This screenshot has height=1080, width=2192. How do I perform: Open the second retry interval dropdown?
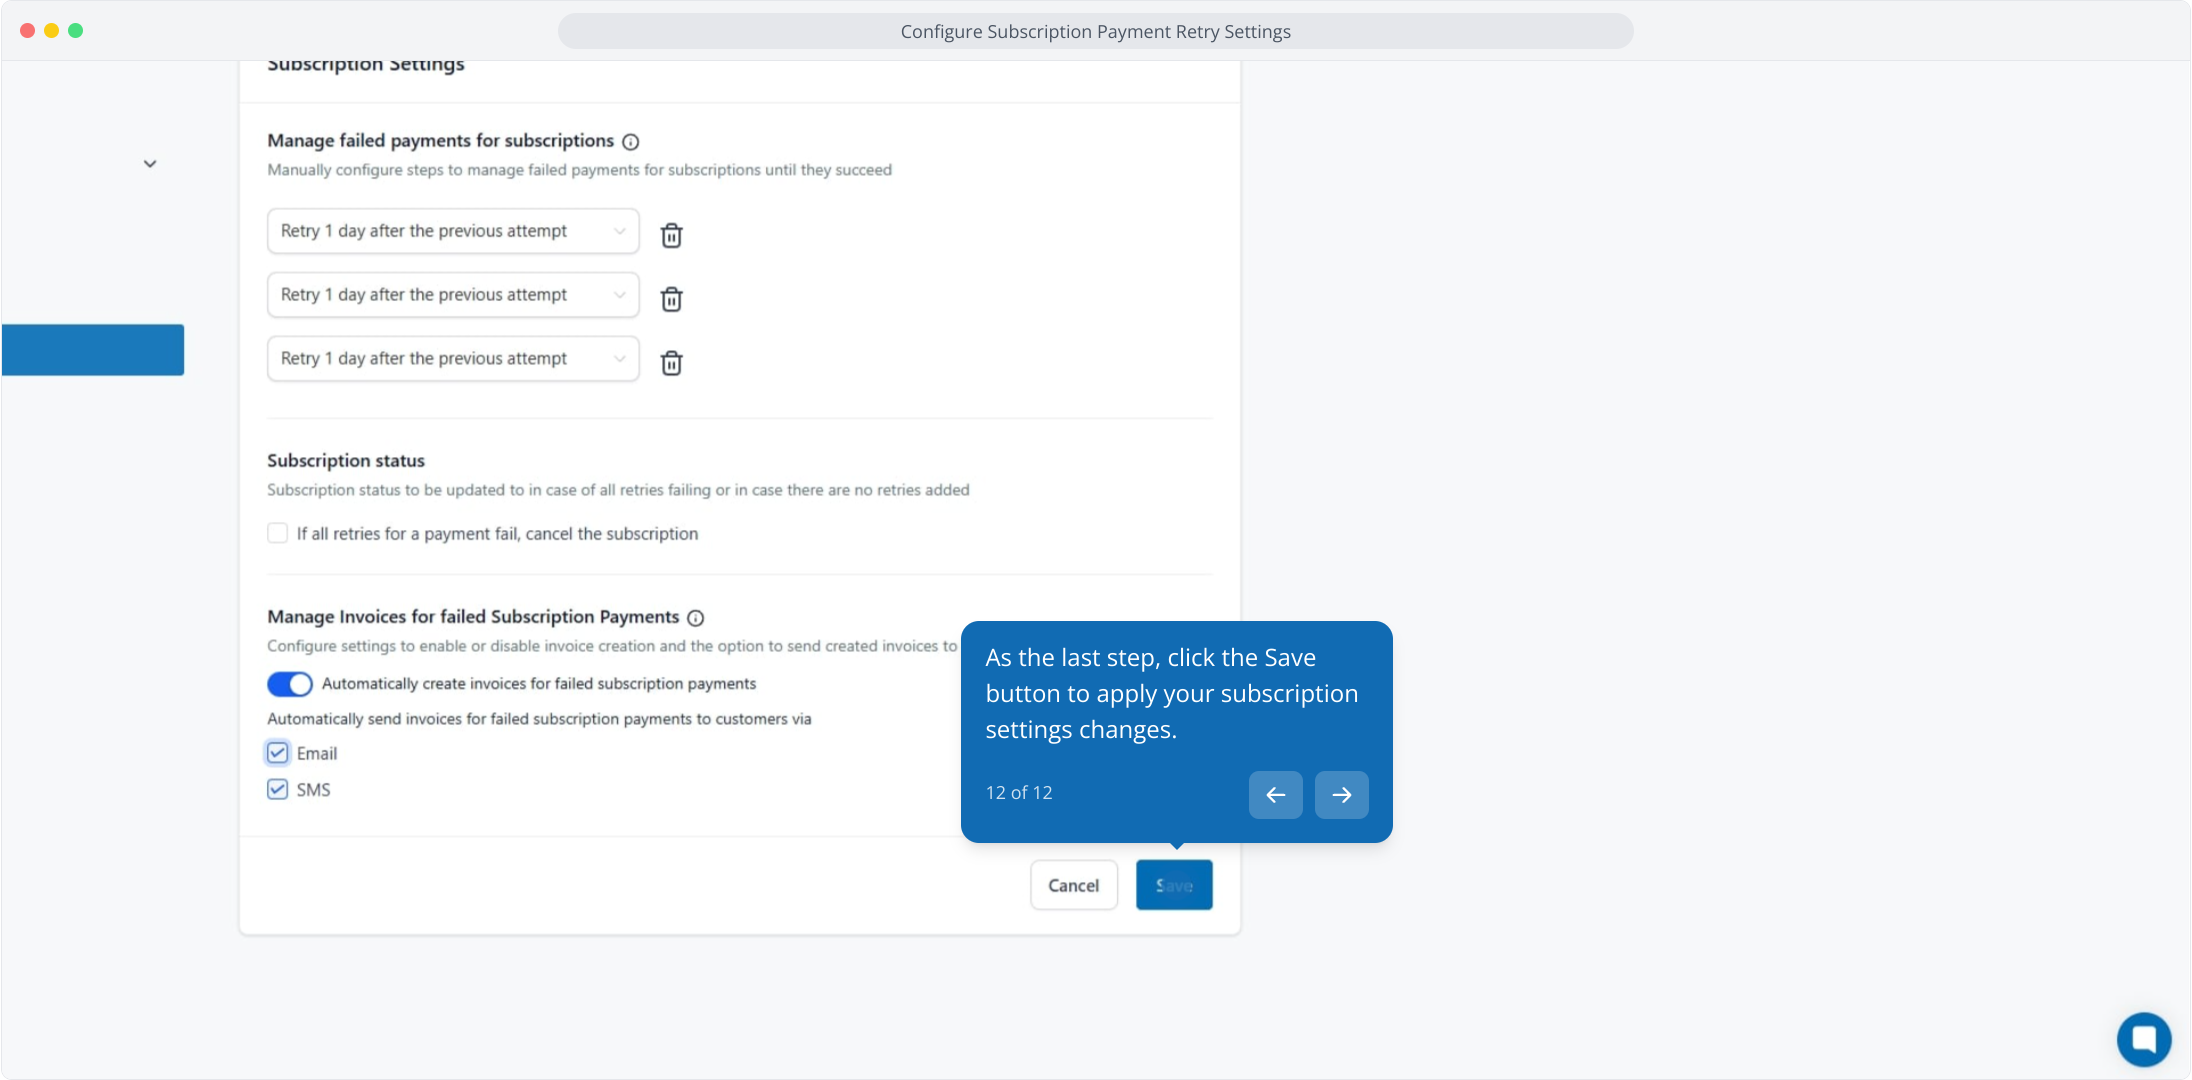453,295
